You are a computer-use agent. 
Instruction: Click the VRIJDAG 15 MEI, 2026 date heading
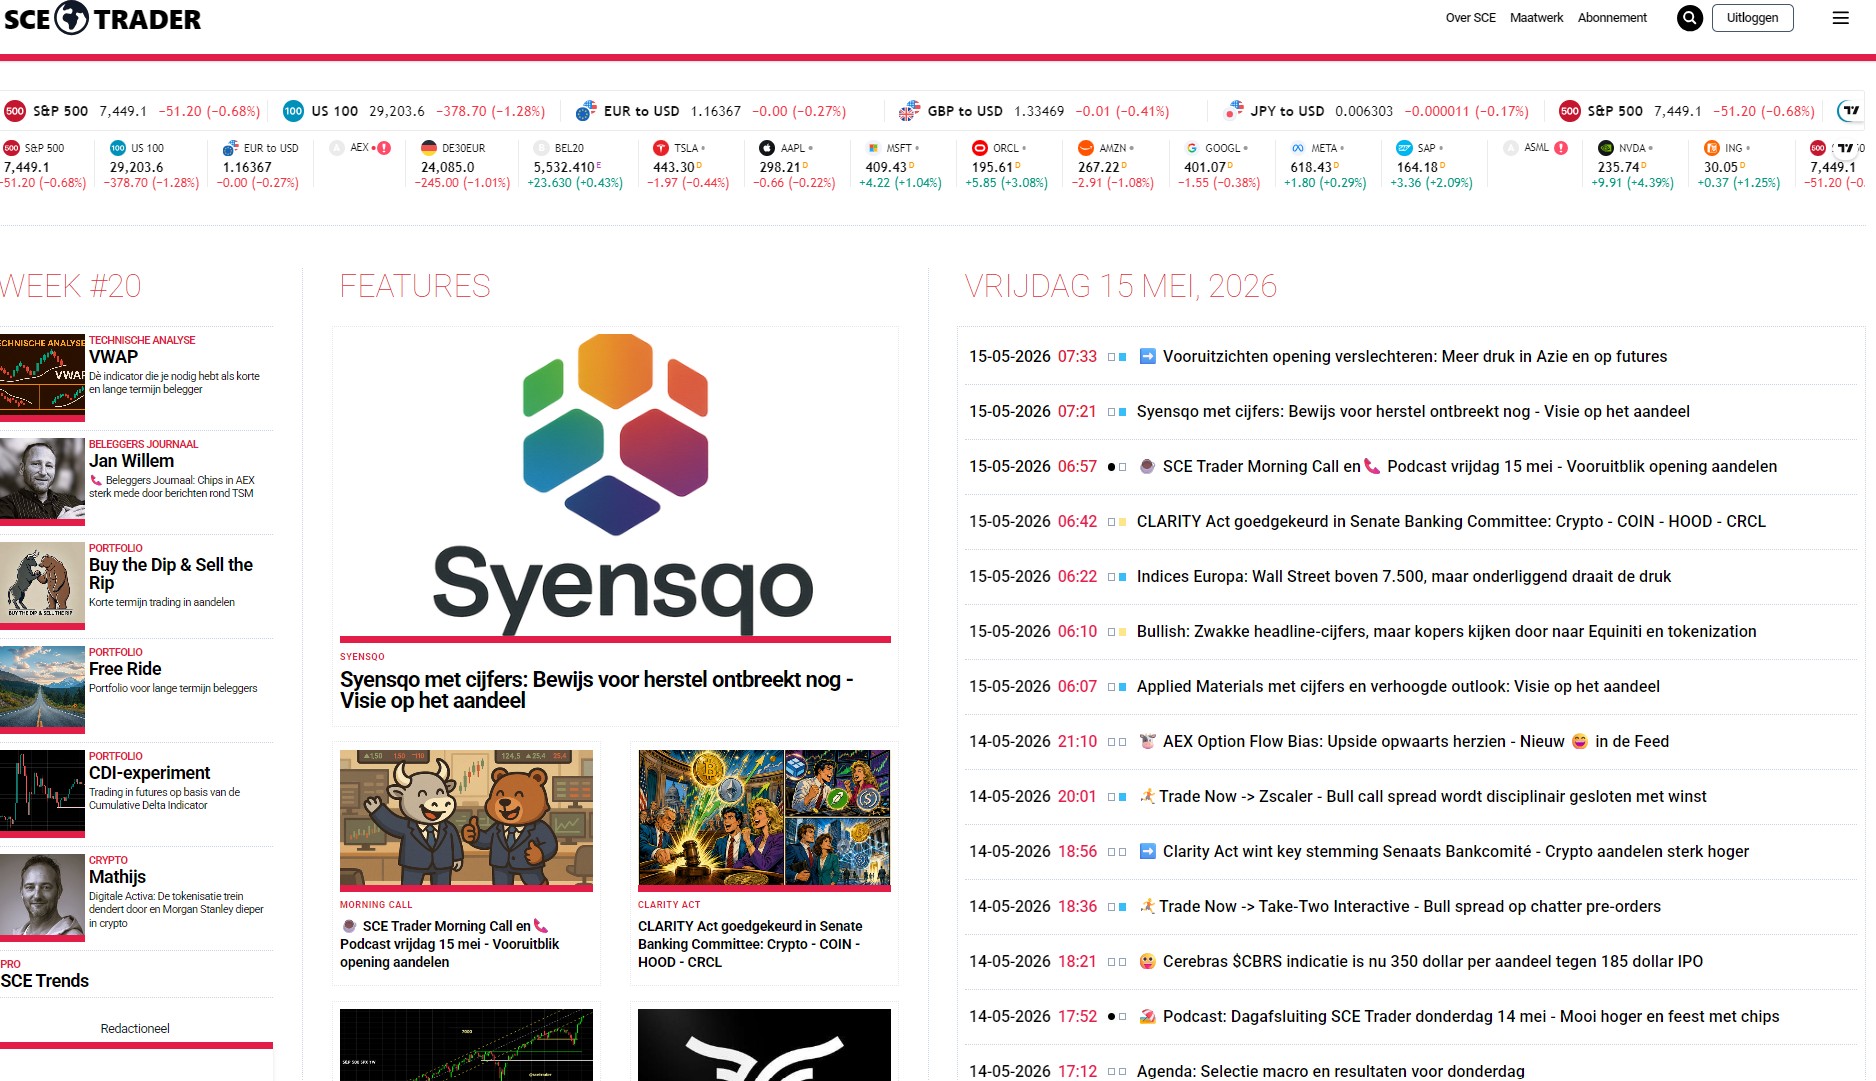[x=1121, y=286]
